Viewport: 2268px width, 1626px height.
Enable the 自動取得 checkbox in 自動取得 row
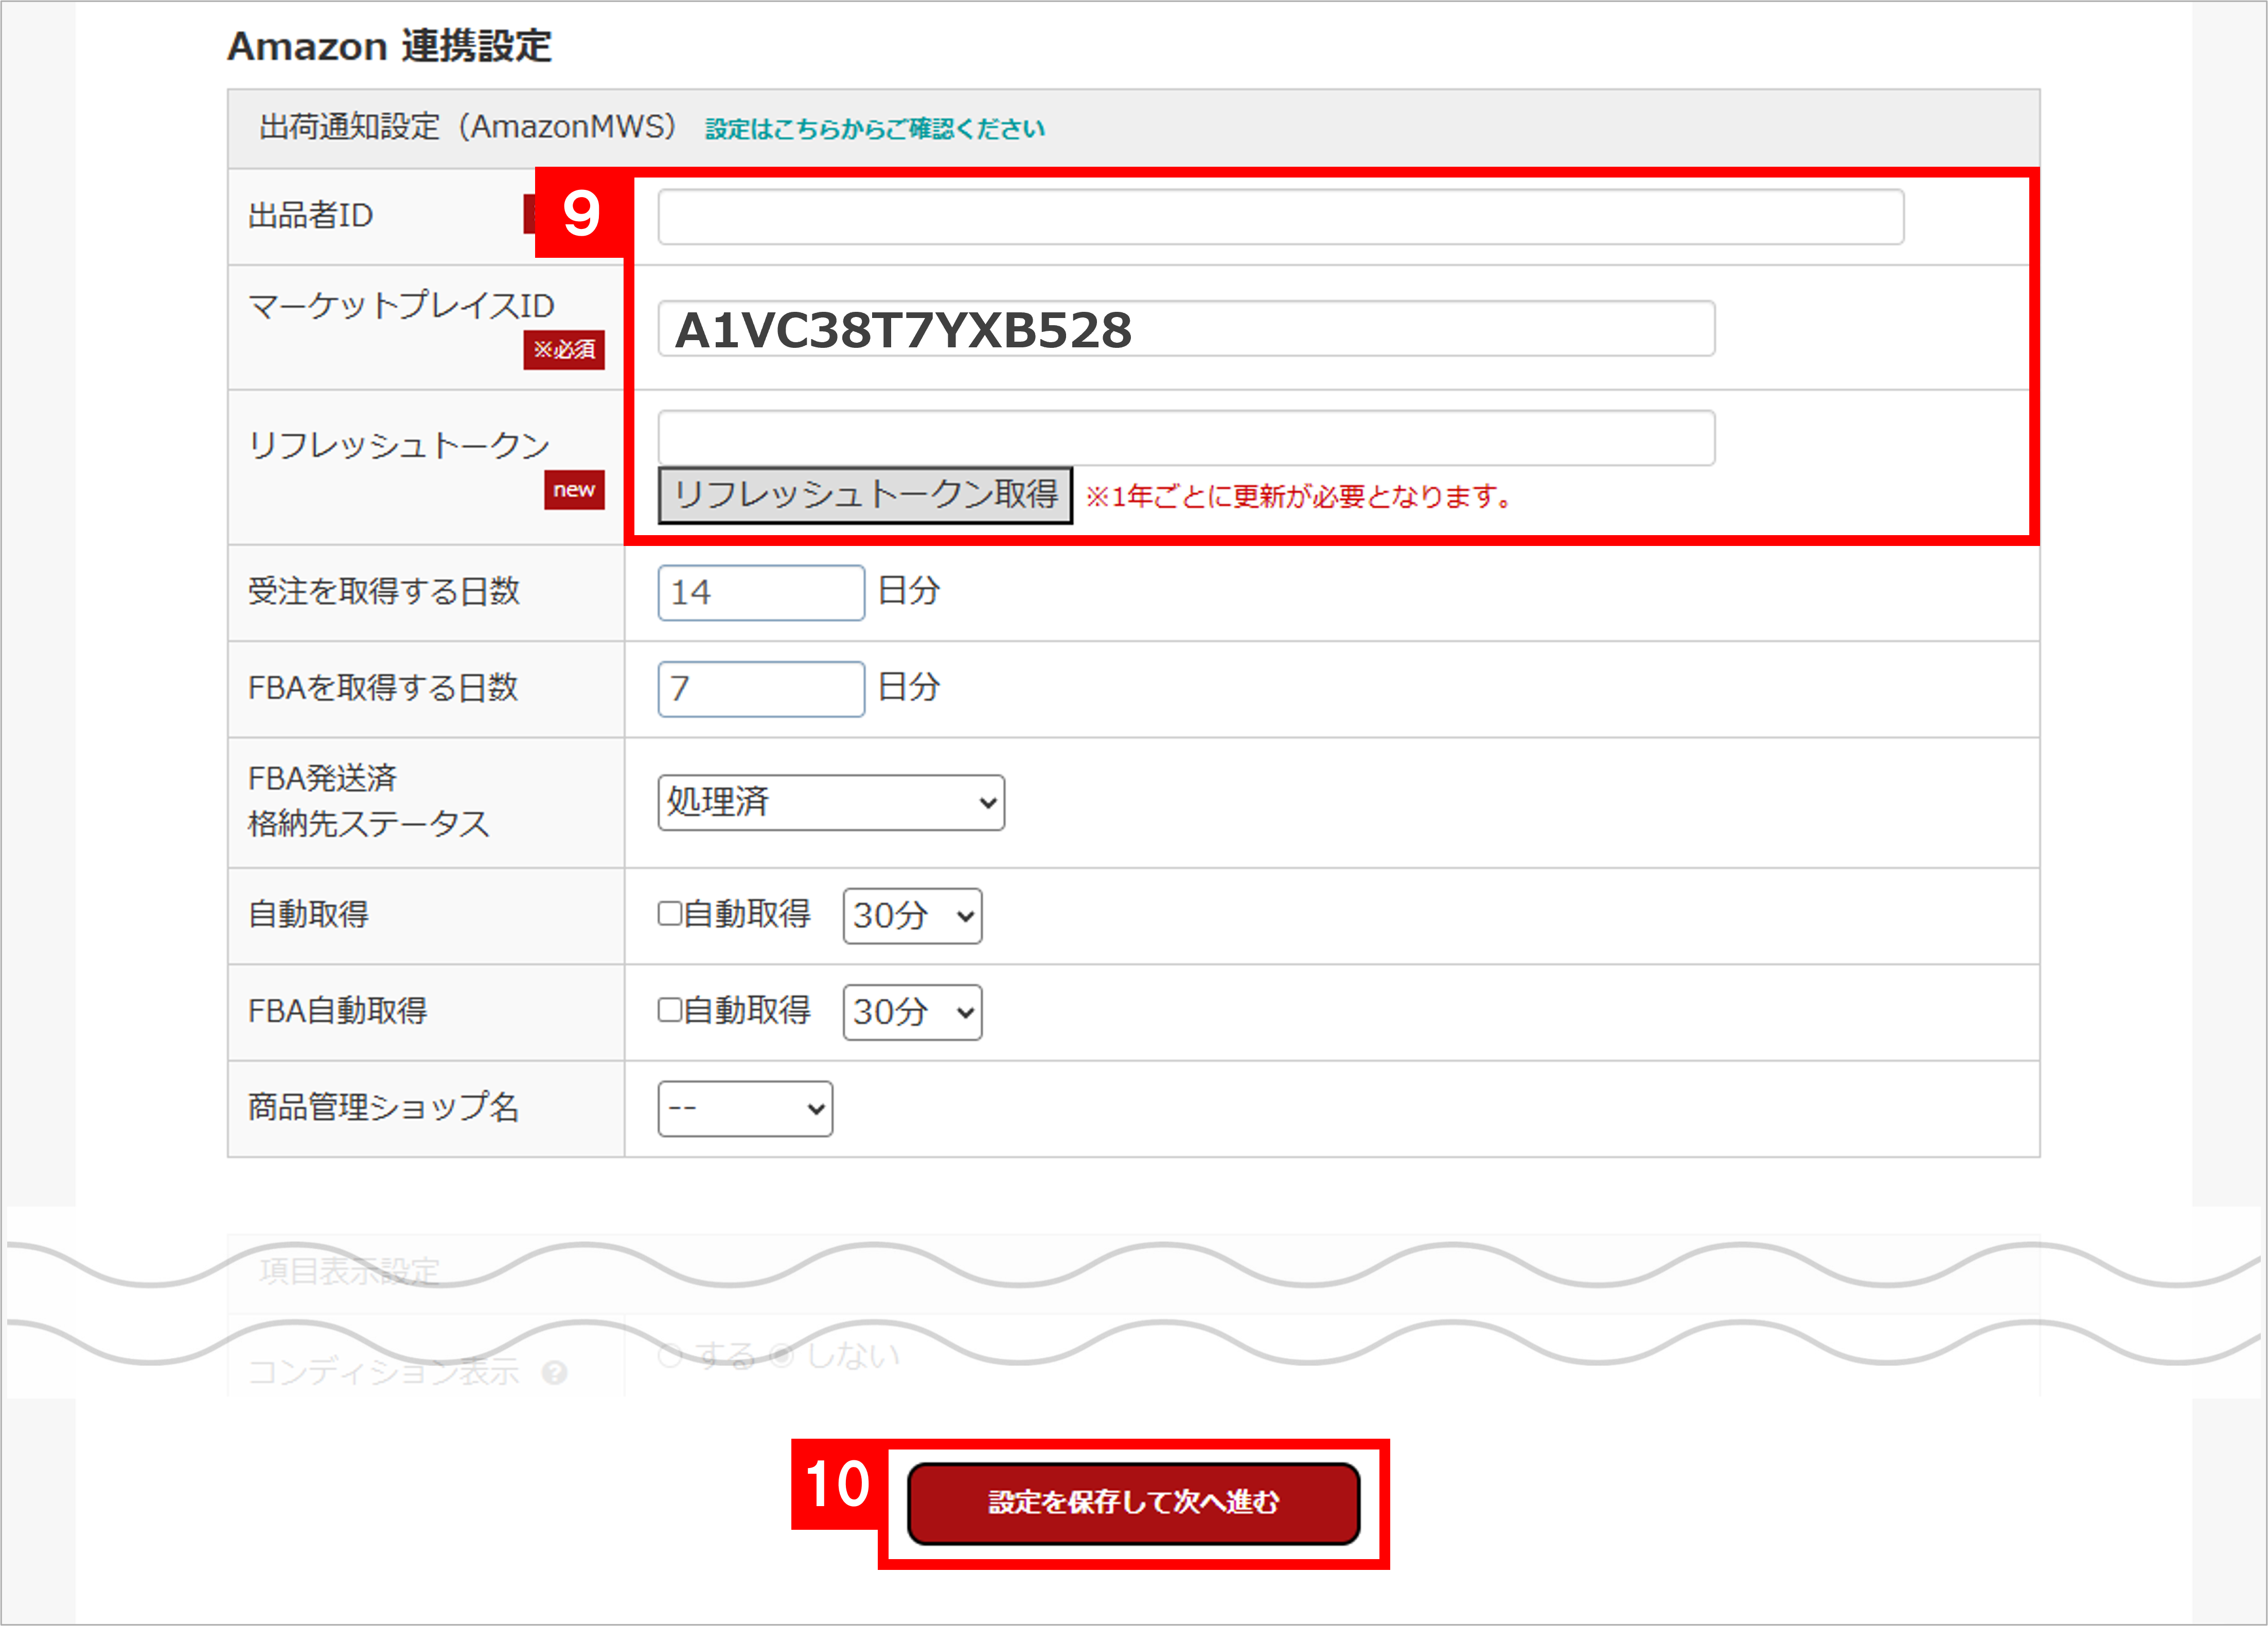click(670, 914)
